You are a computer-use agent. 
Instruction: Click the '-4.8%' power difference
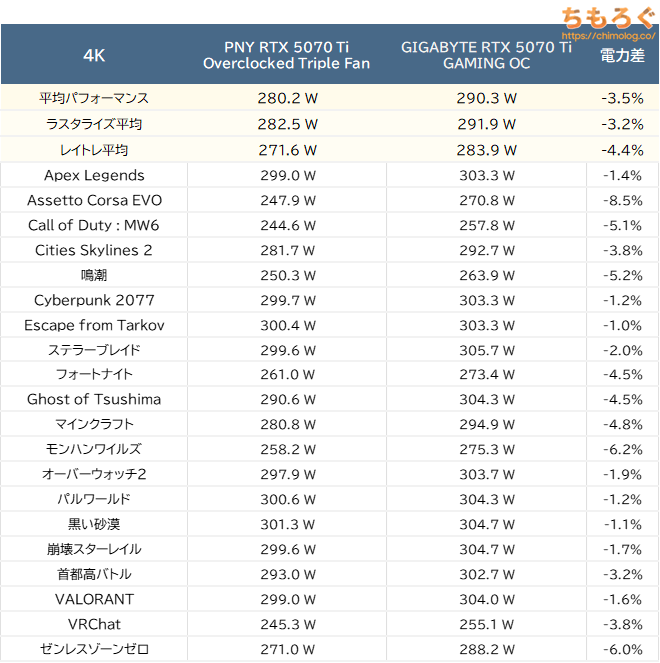622,424
